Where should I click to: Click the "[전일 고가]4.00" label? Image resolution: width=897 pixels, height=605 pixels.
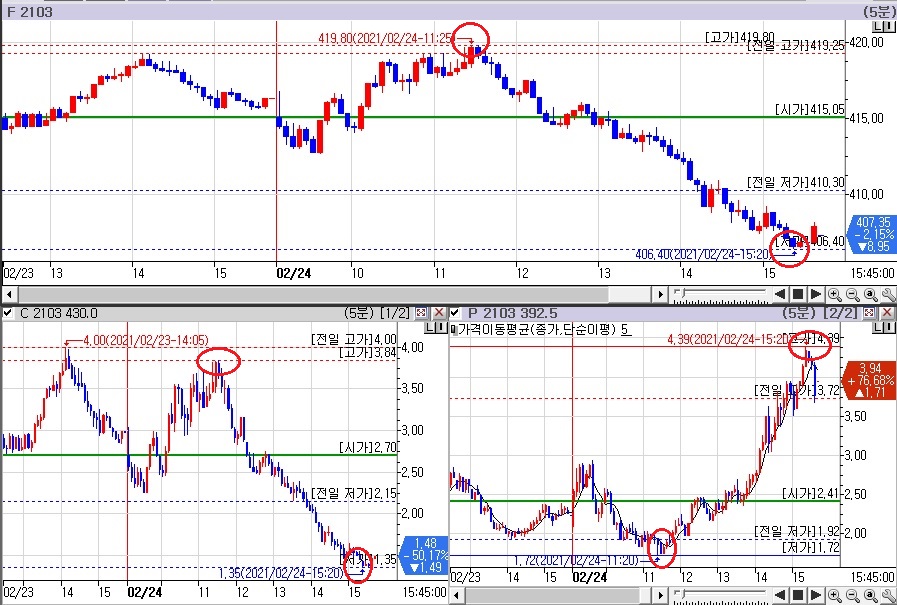(354, 339)
